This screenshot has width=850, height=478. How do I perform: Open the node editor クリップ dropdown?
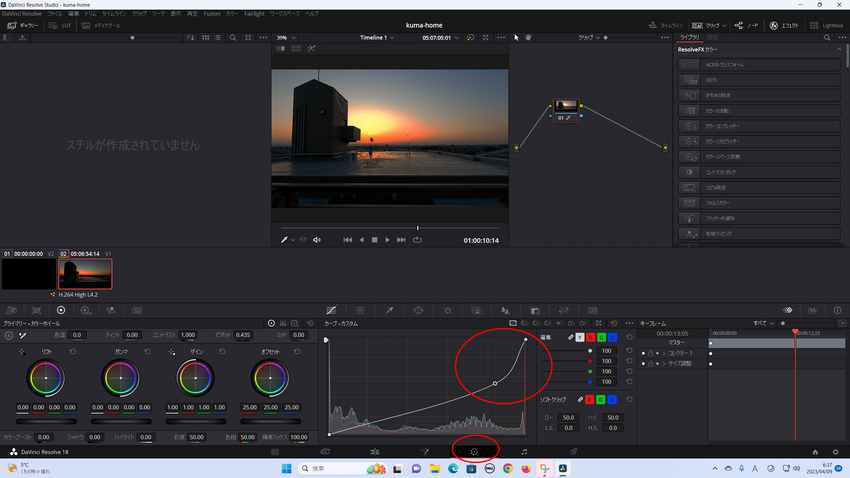(589, 38)
